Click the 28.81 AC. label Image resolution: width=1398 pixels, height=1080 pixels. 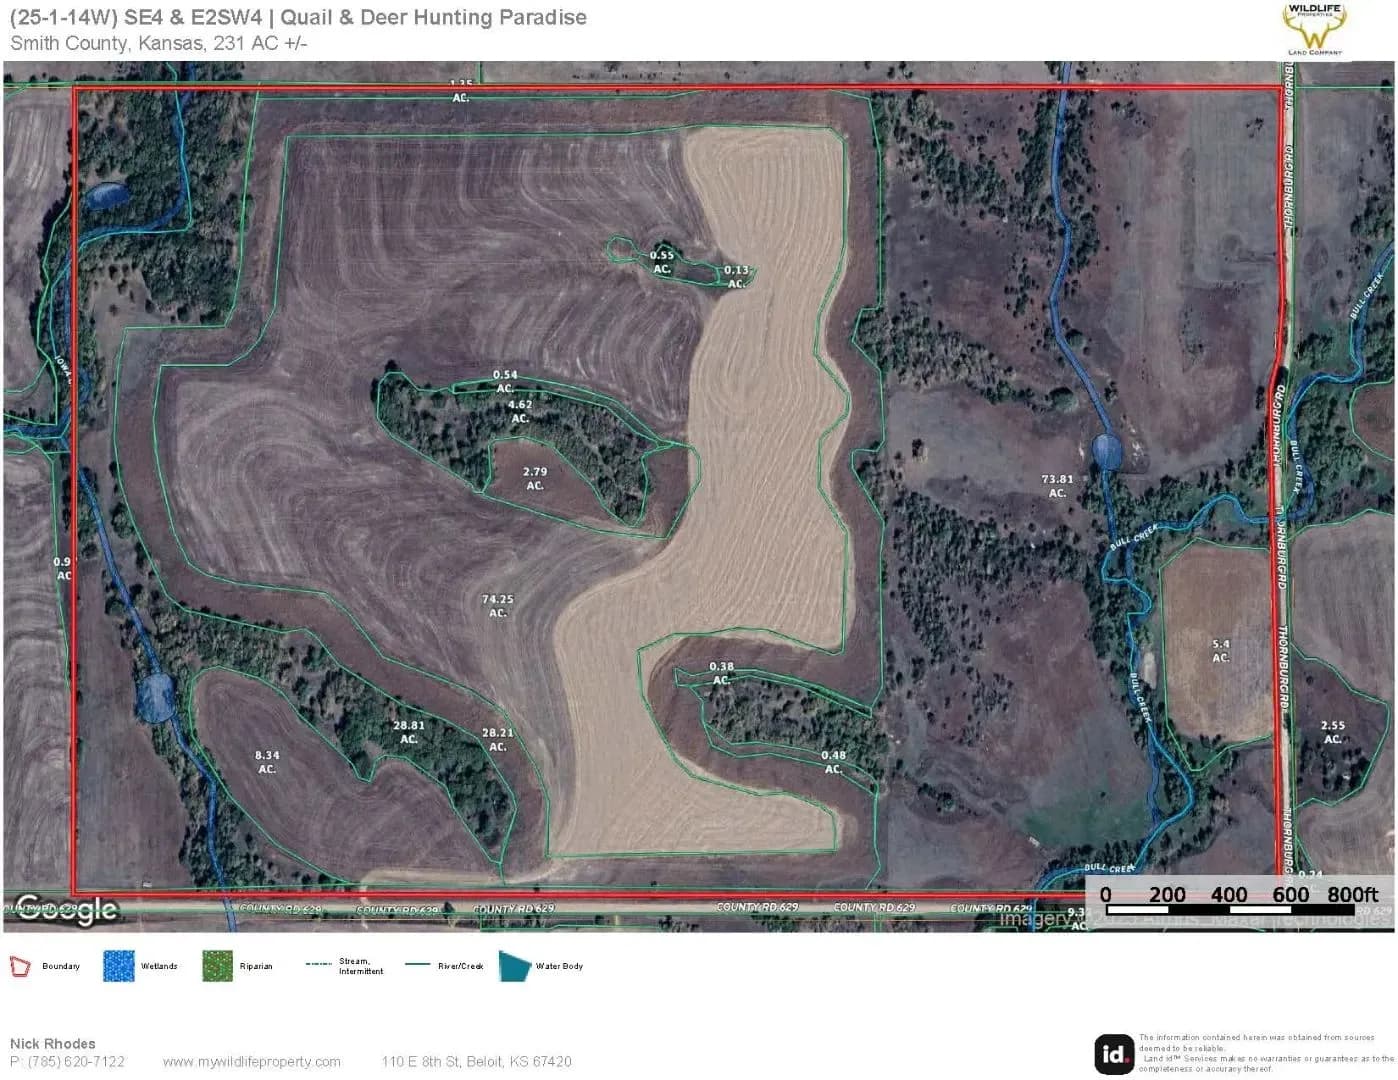[409, 732]
